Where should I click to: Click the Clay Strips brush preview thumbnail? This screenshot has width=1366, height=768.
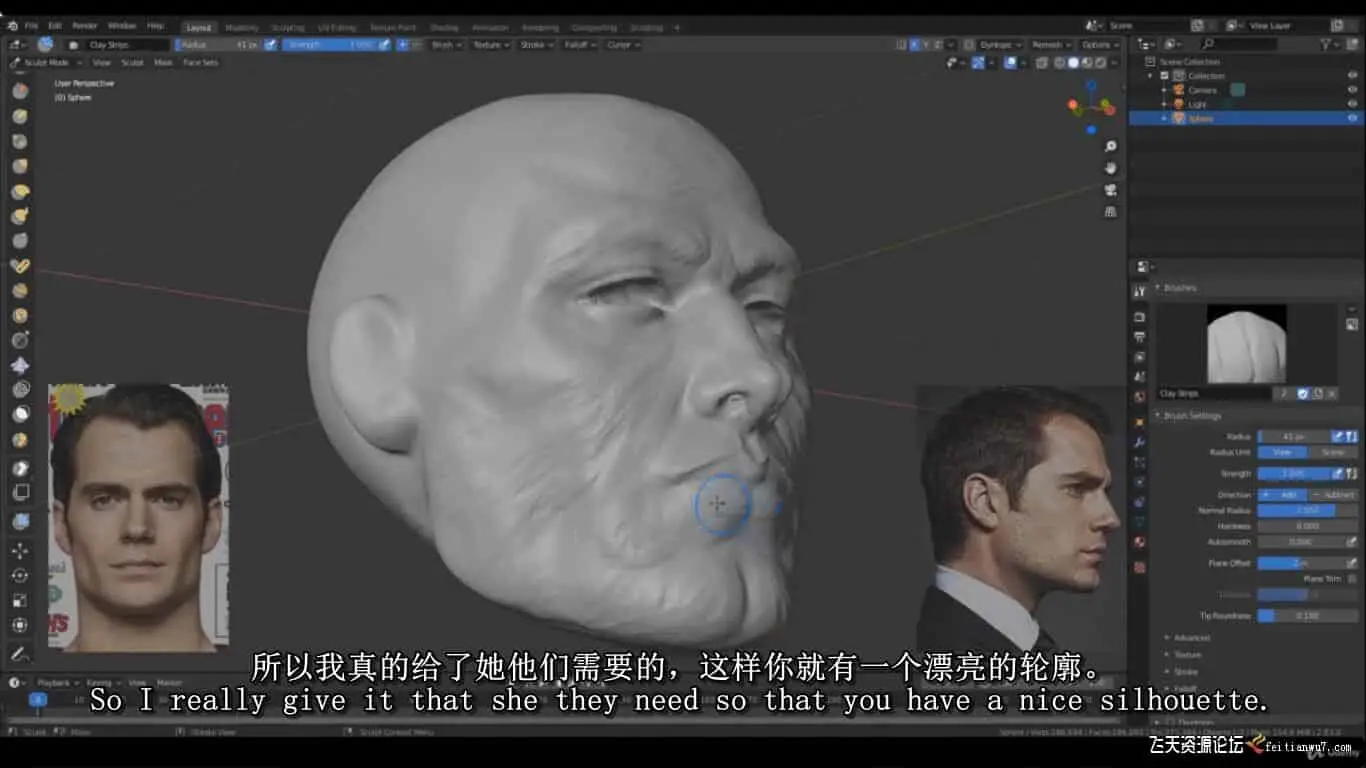(1246, 344)
